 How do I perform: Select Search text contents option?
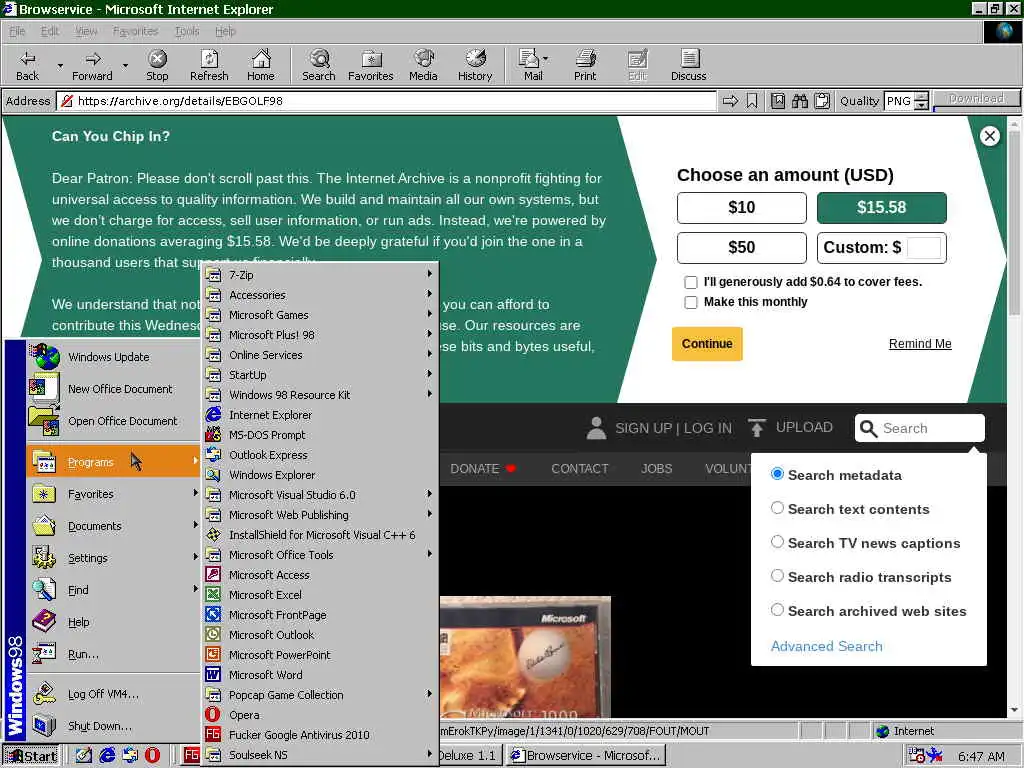[777, 508]
